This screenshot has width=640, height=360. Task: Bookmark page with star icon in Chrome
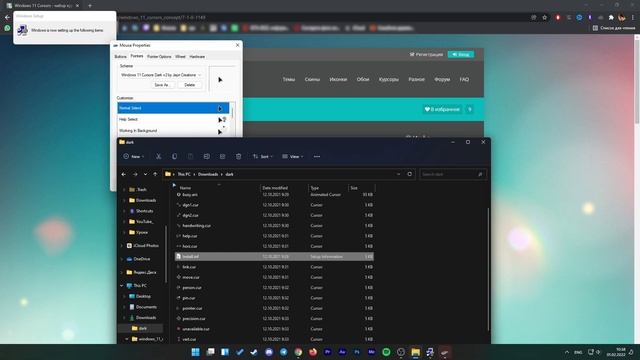pos(544,18)
